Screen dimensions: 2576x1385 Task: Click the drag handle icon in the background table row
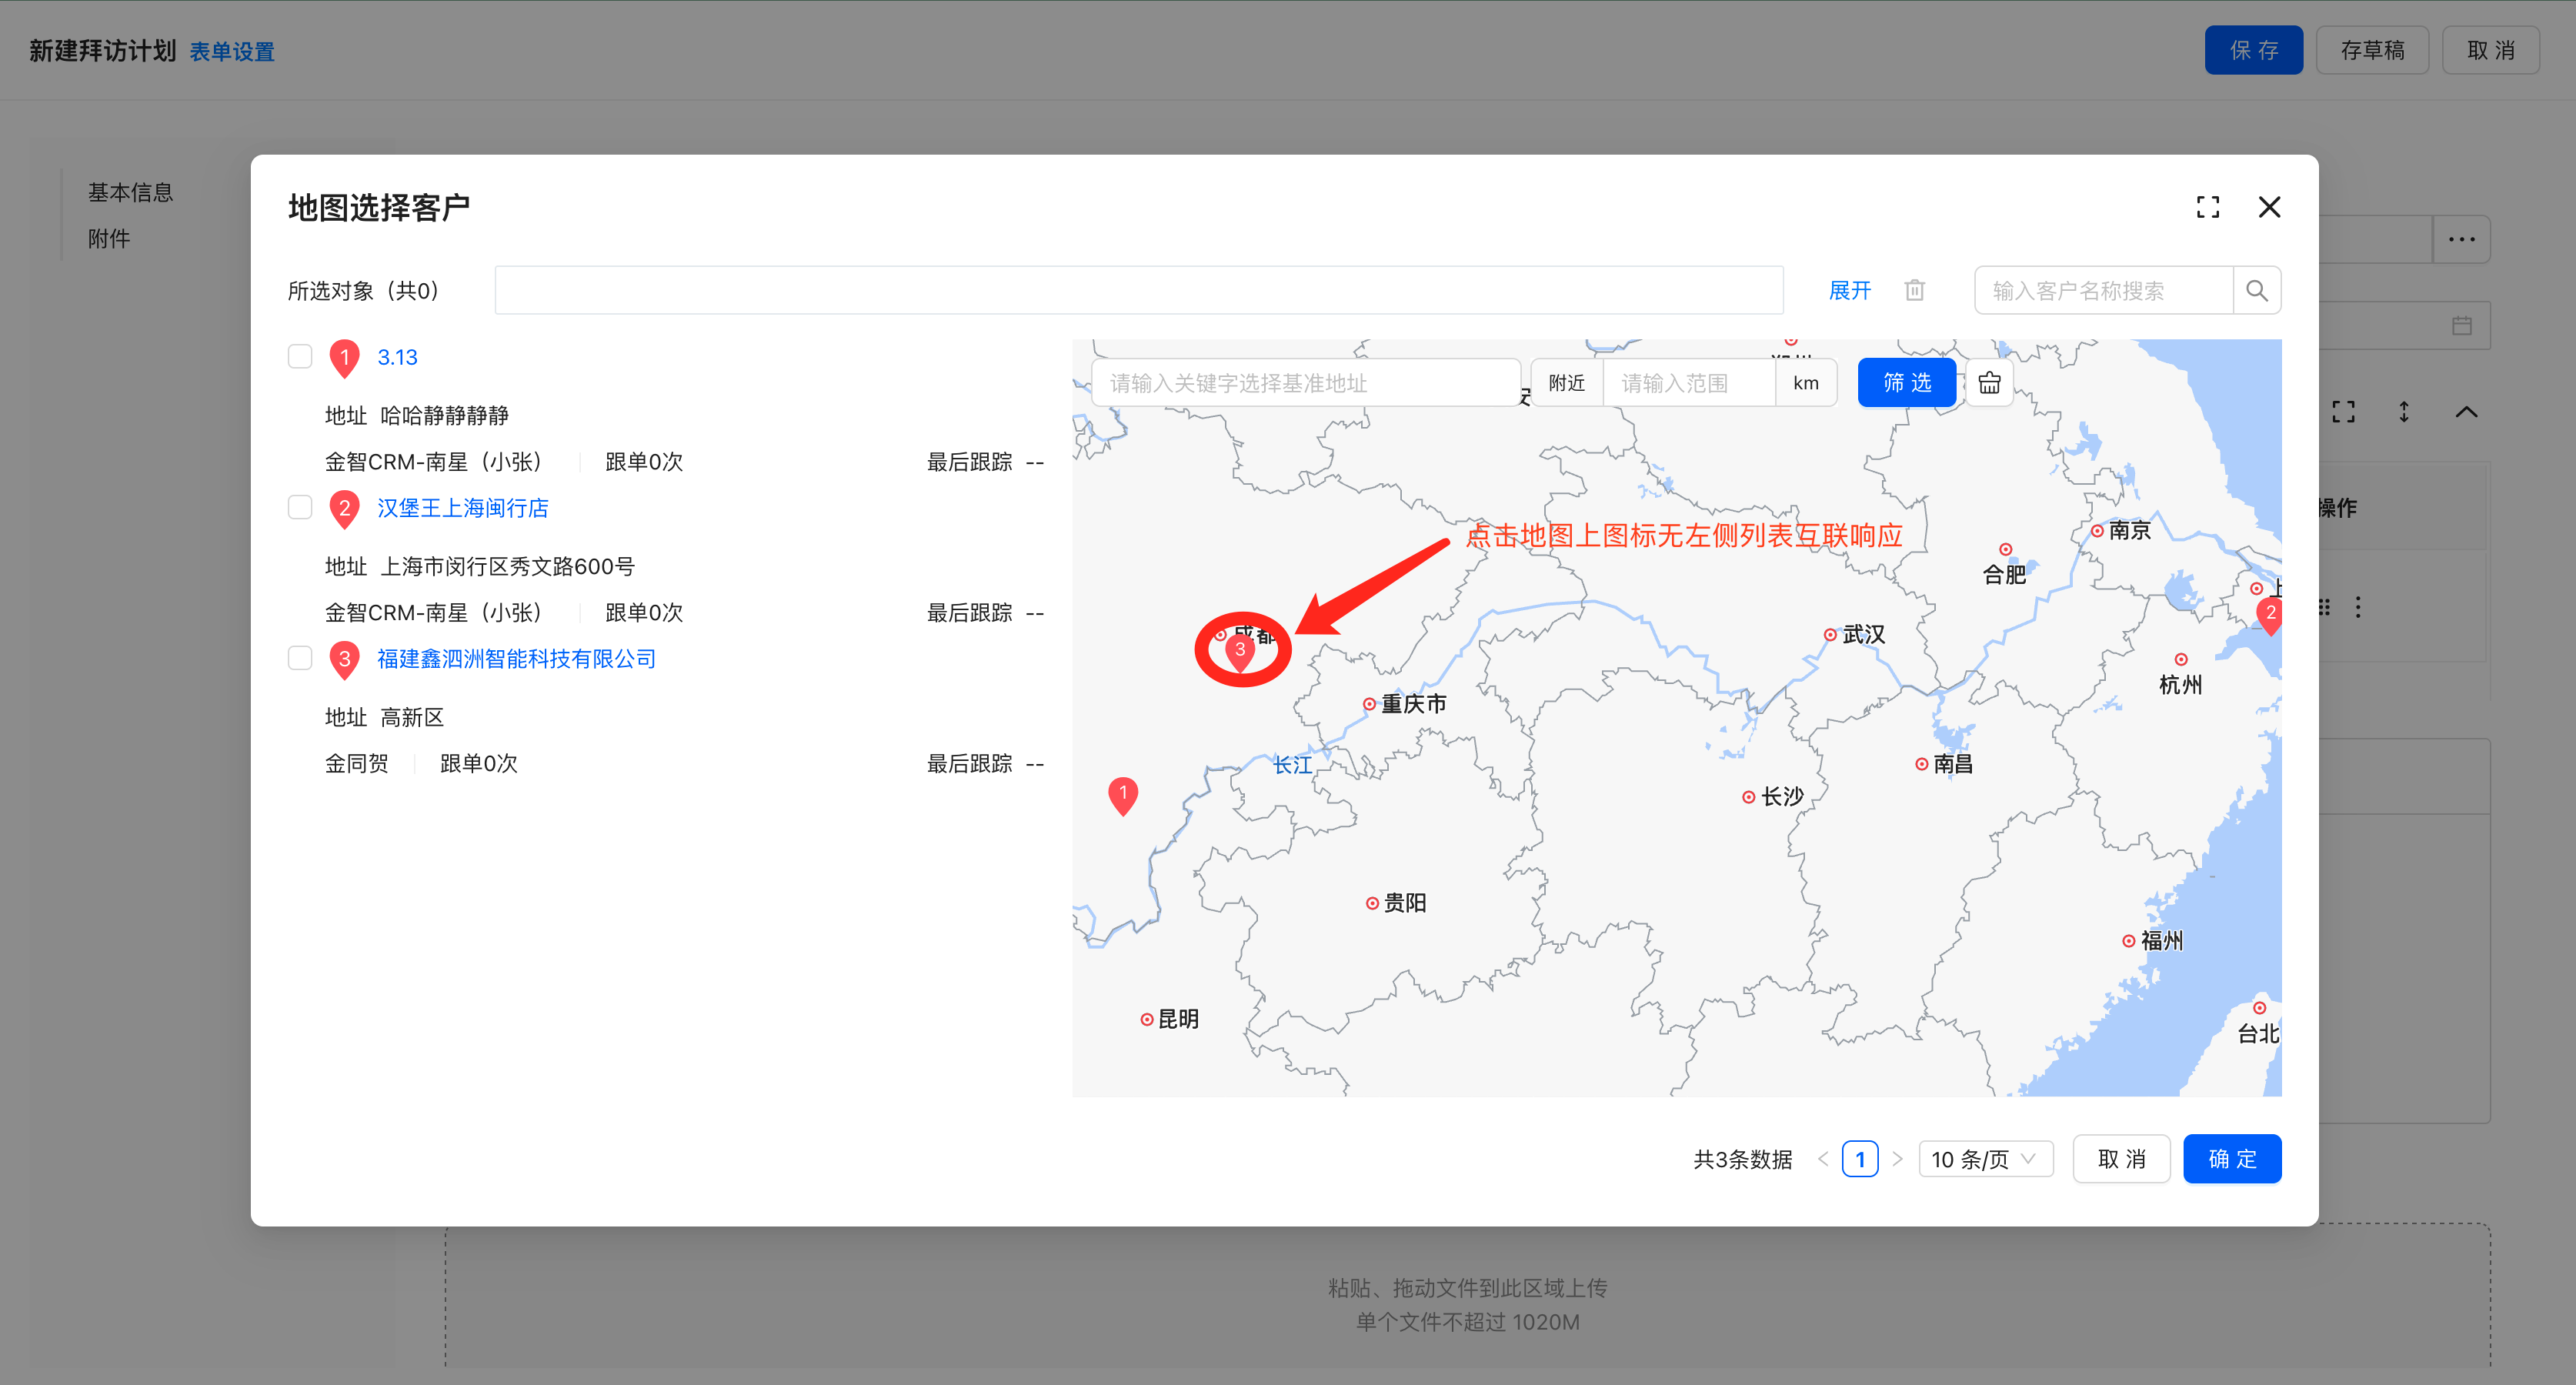[2324, 607]
